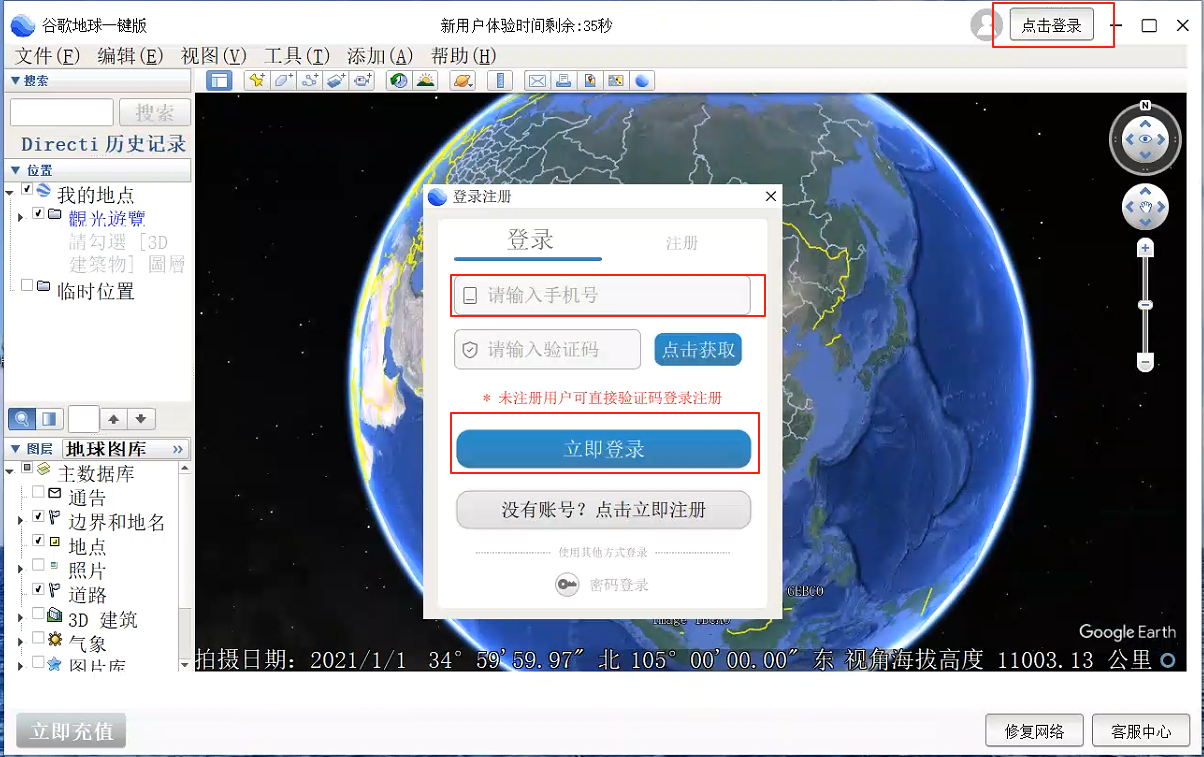
Task: Click the 修复网络 button
Action: click(1035, 731)
